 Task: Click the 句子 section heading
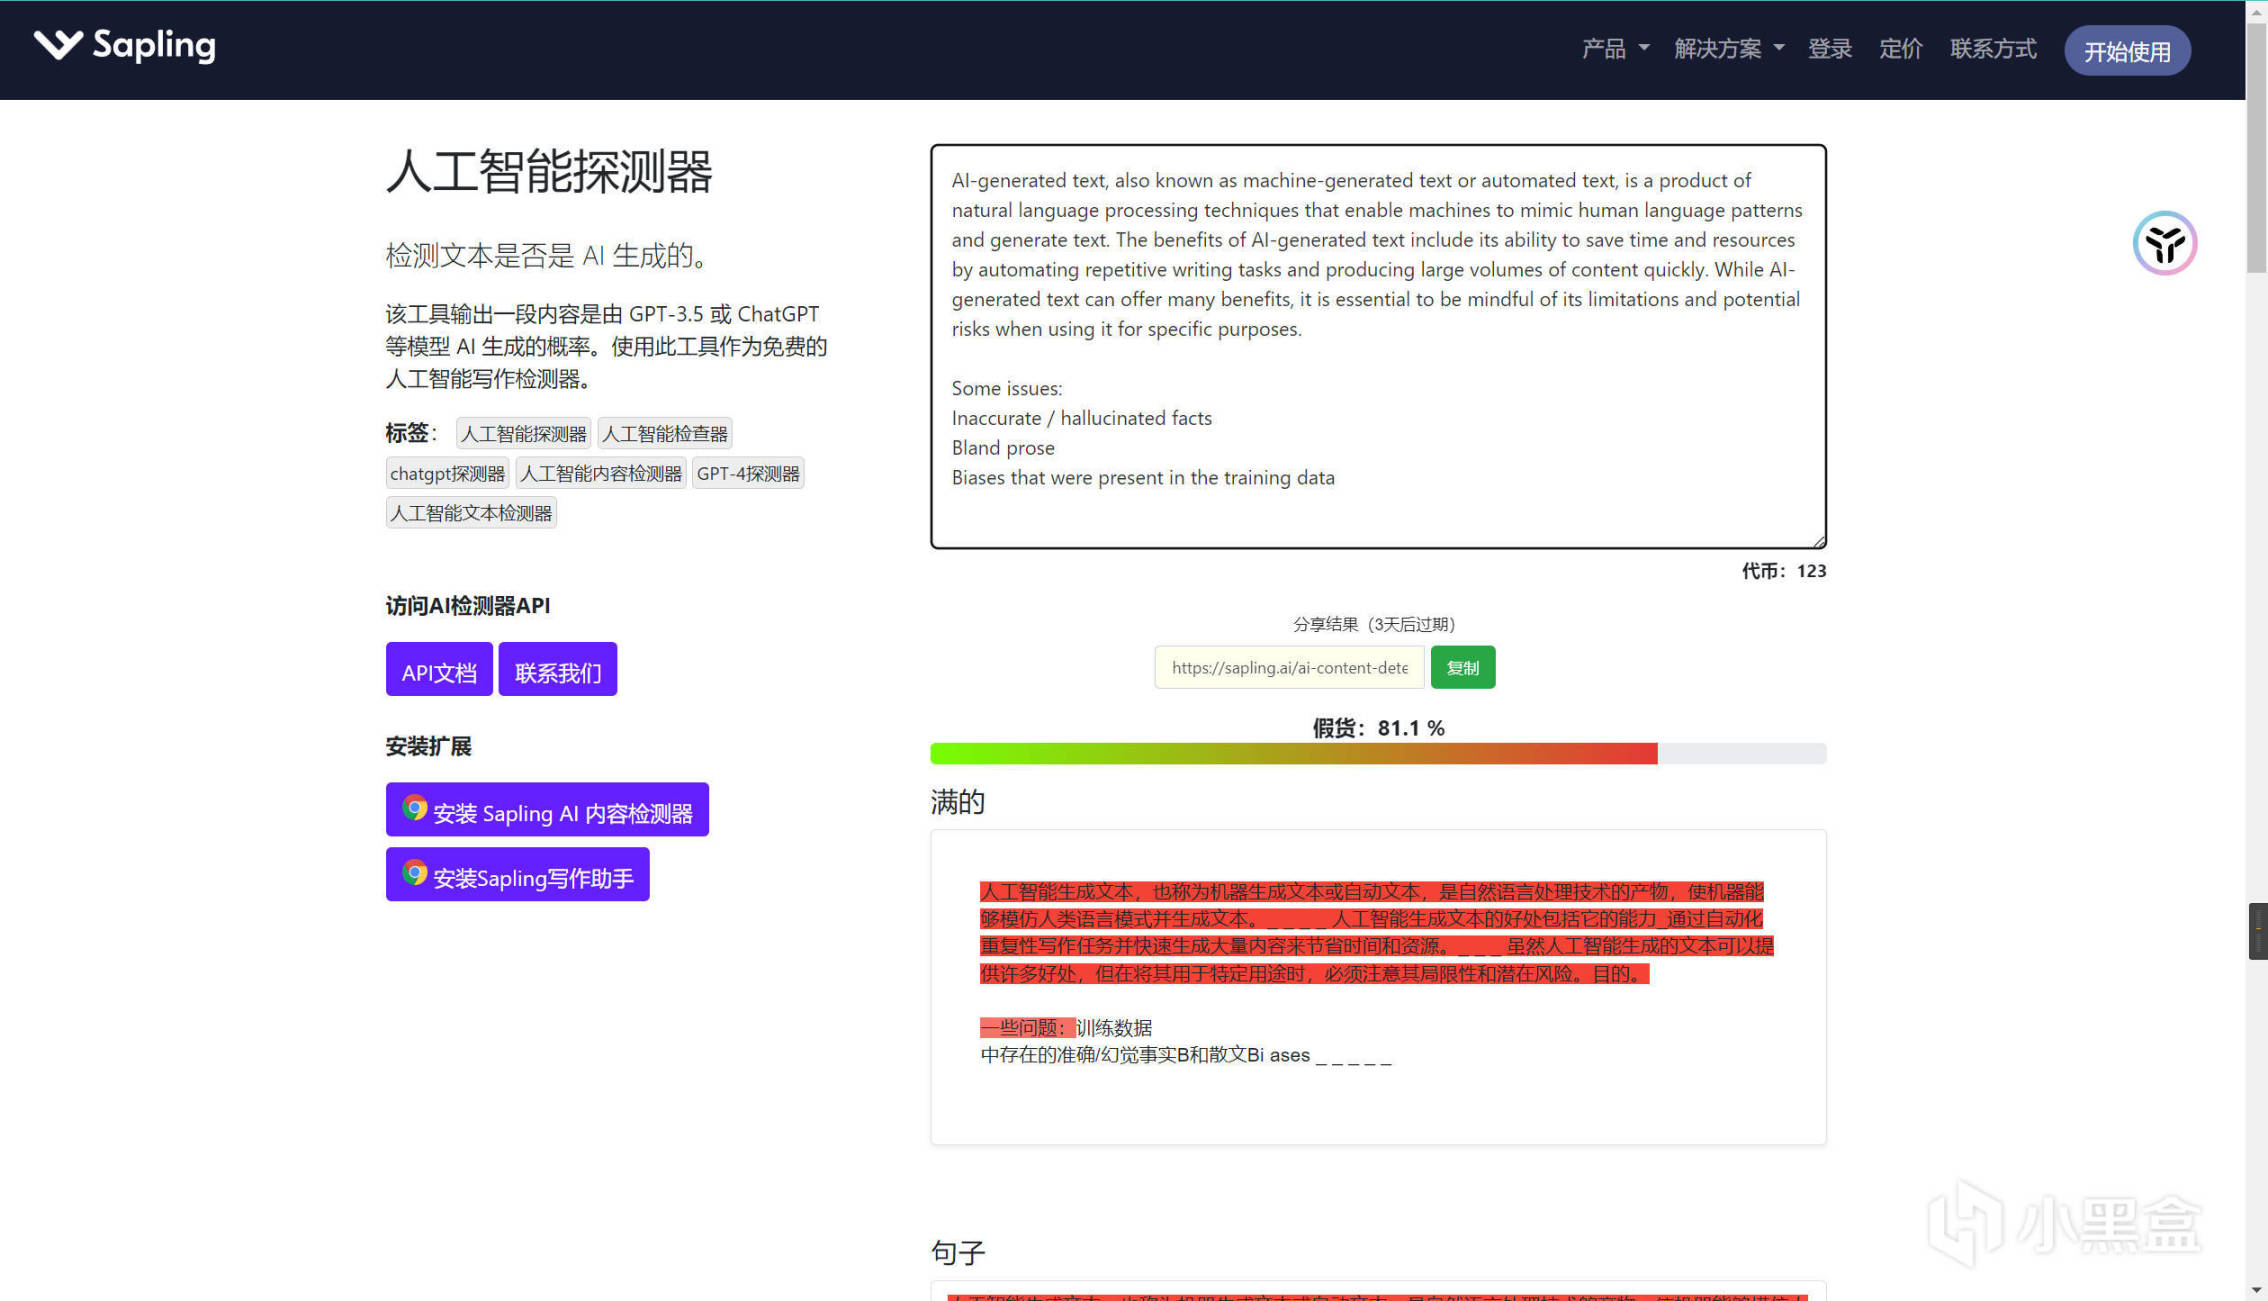(958, 1252)
